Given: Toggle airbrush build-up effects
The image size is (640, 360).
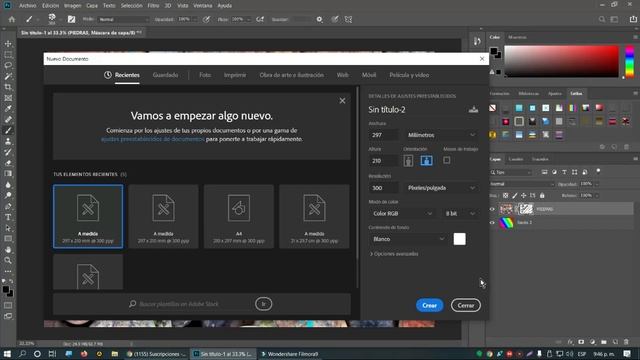Looking at the screenshot, I should tap(260, 19).
